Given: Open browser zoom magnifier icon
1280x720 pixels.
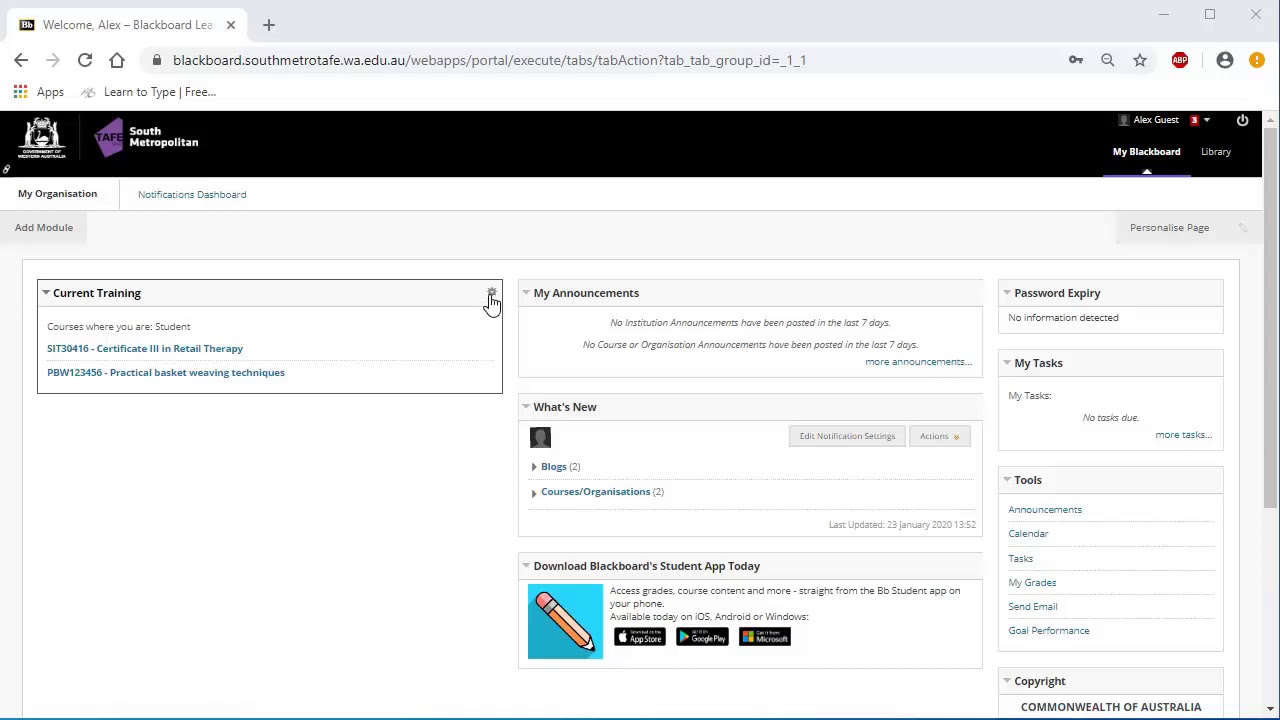Looking at the screenshot, I should point(1108,60).
